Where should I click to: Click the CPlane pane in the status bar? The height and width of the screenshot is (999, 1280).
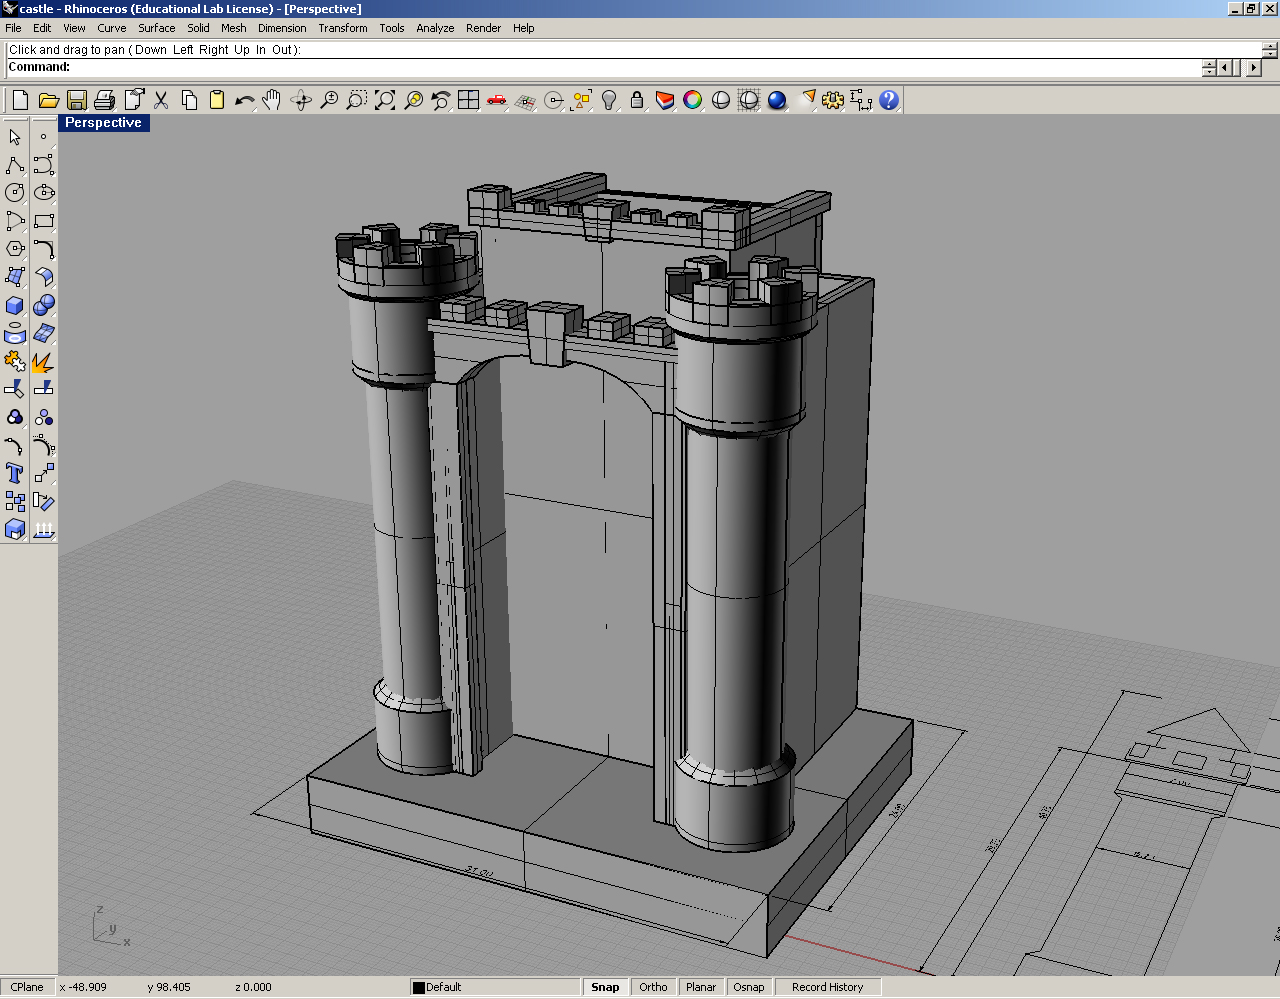click(27, 987)
